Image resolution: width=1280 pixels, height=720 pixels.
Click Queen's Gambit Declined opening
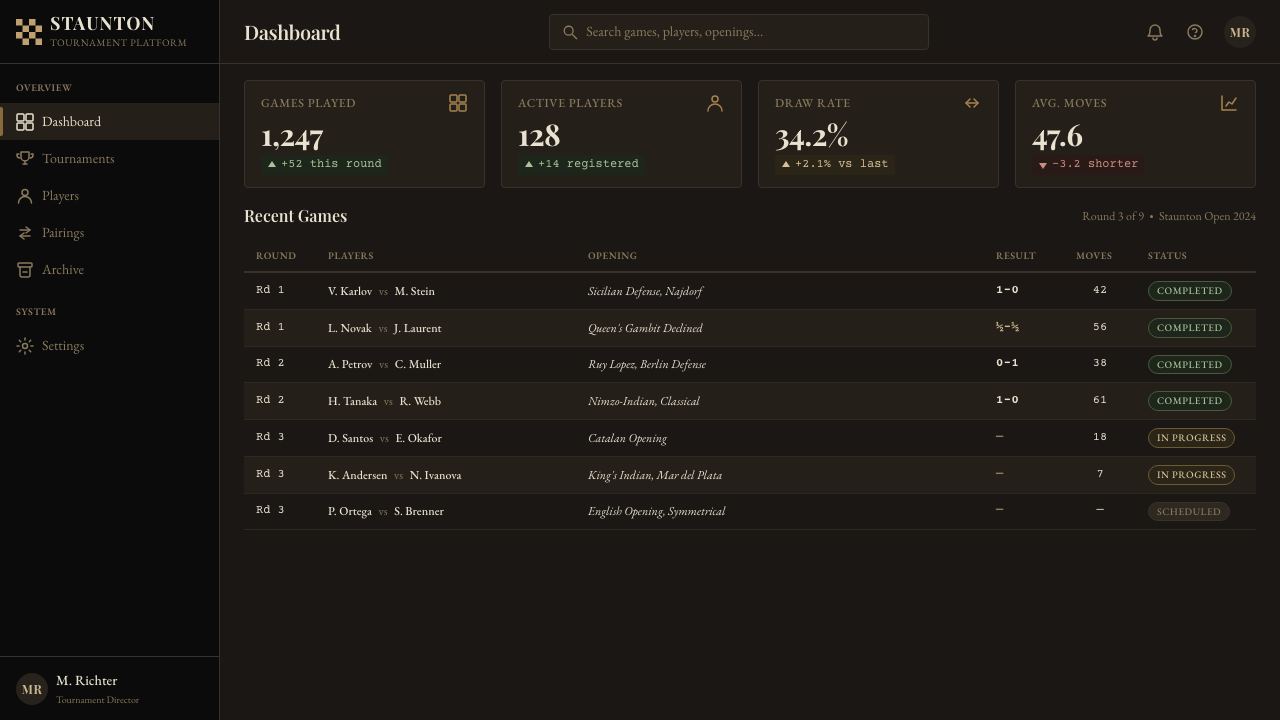[645, 328]
